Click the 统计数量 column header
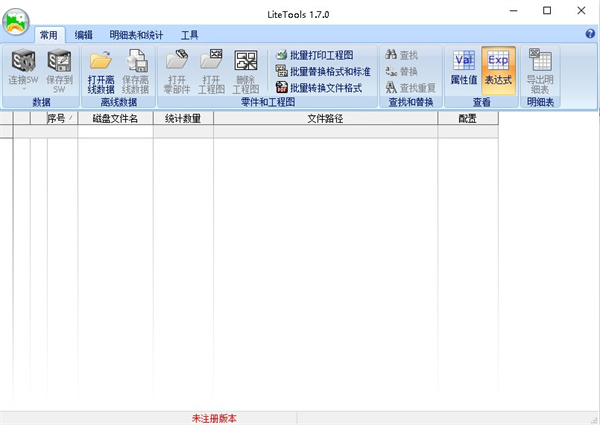 [183, 118]
